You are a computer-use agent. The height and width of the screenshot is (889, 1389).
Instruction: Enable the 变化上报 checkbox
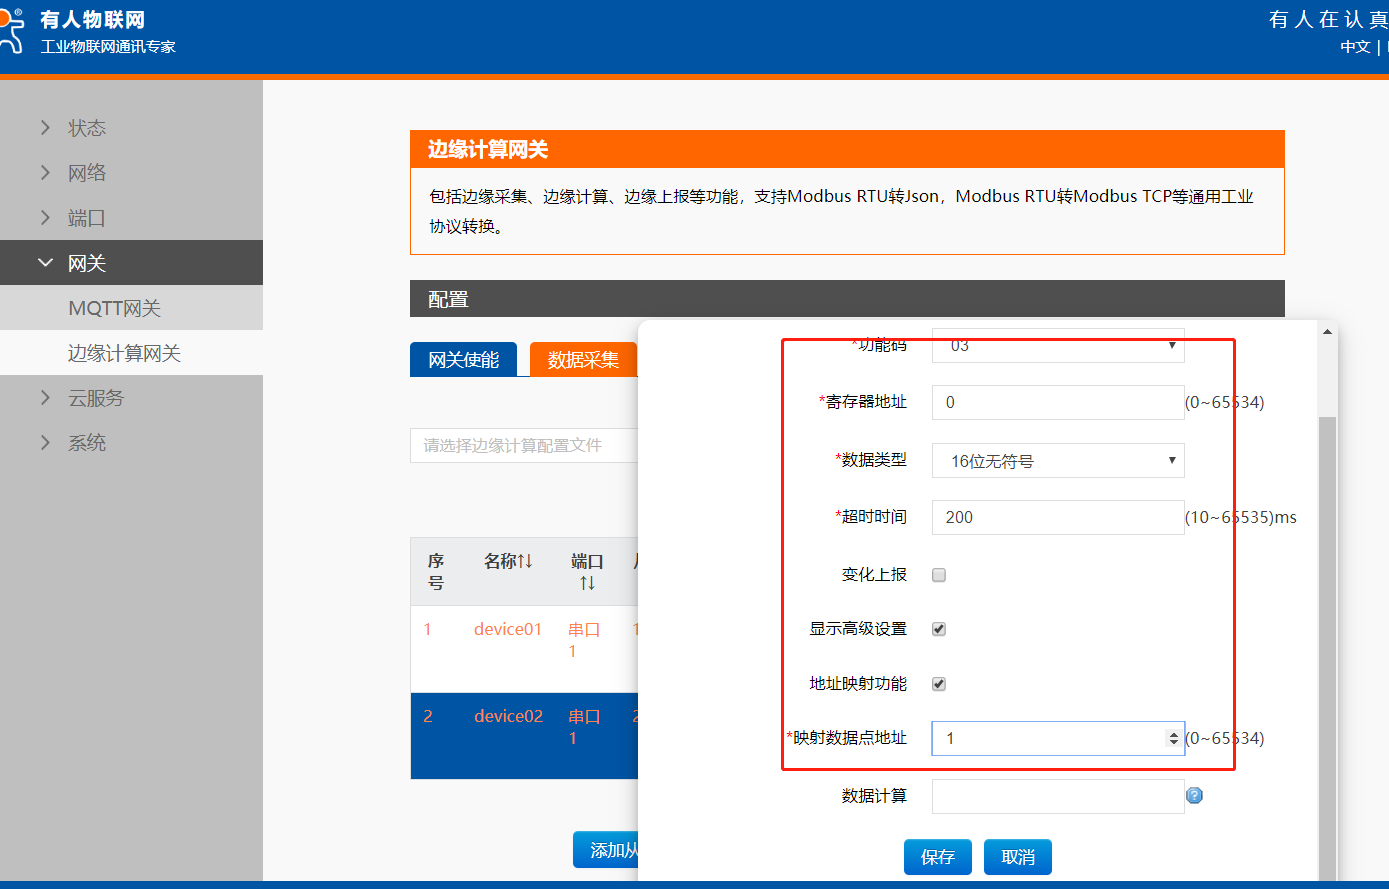point(939,575)
